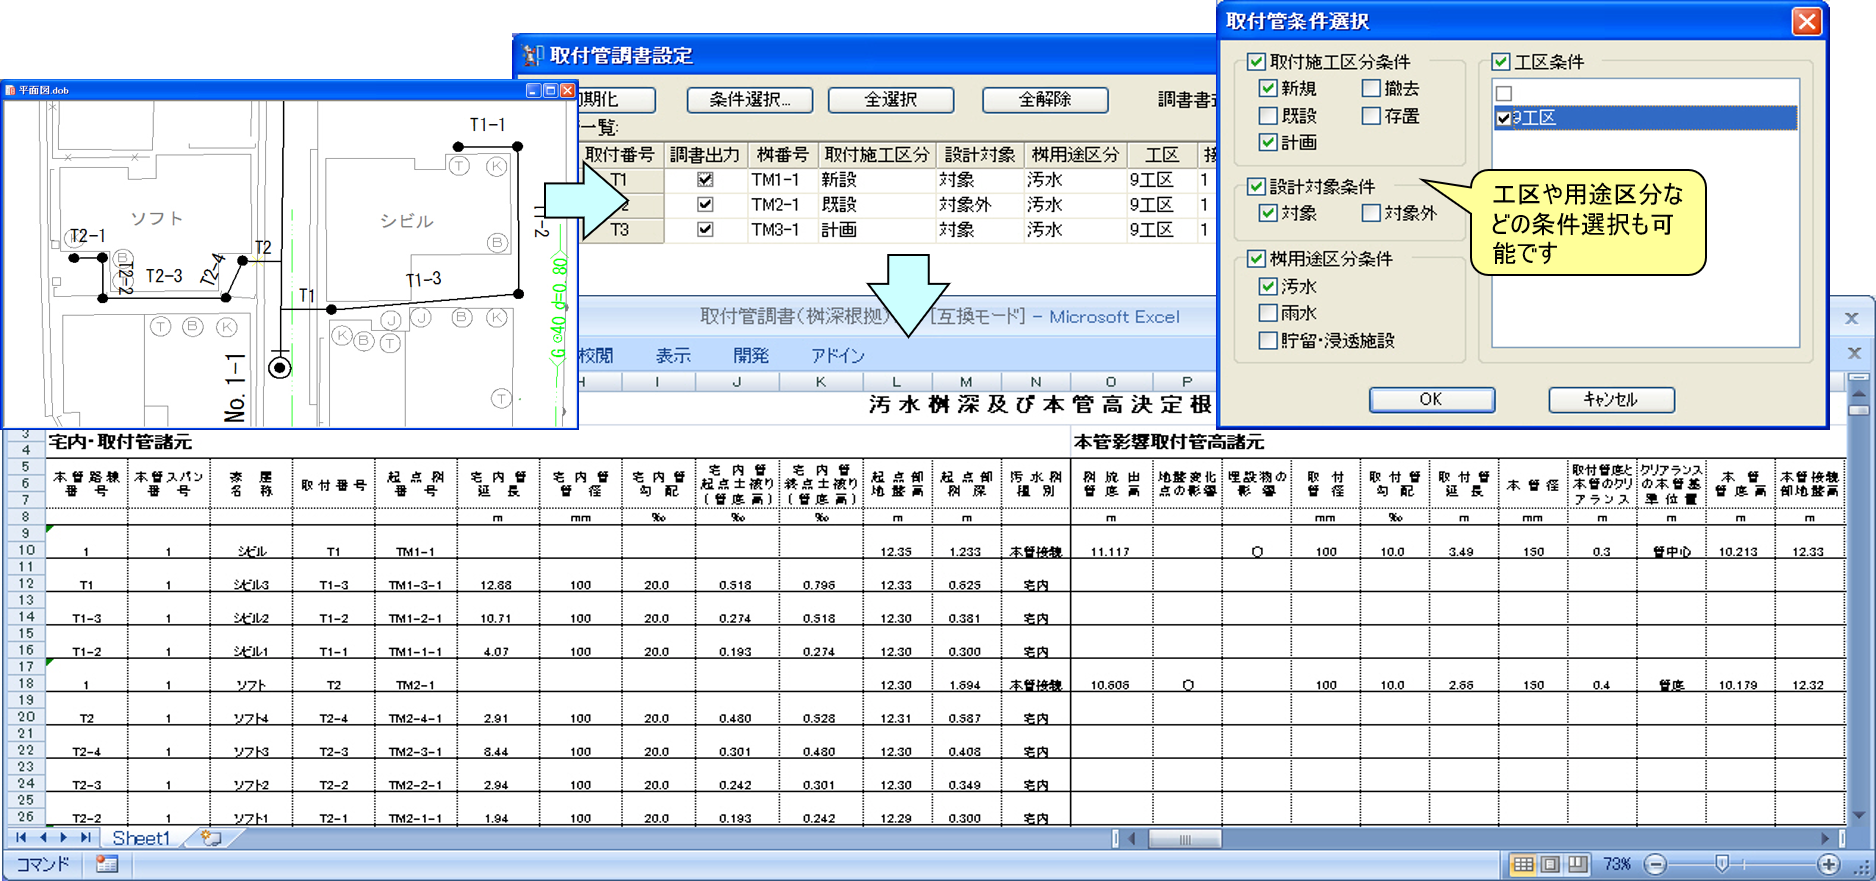Viewport: 1876px width, 881px height.
Task: Click the macro record icon in status bar
Action: [x=107, y=864]
